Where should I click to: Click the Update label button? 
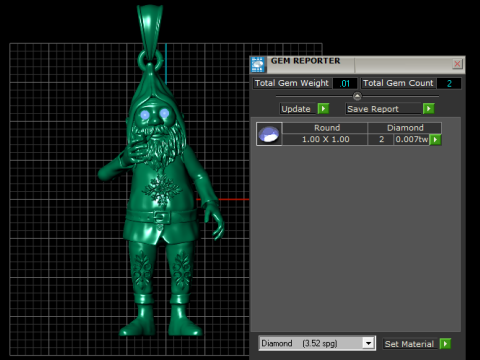[x=297, y=109]
